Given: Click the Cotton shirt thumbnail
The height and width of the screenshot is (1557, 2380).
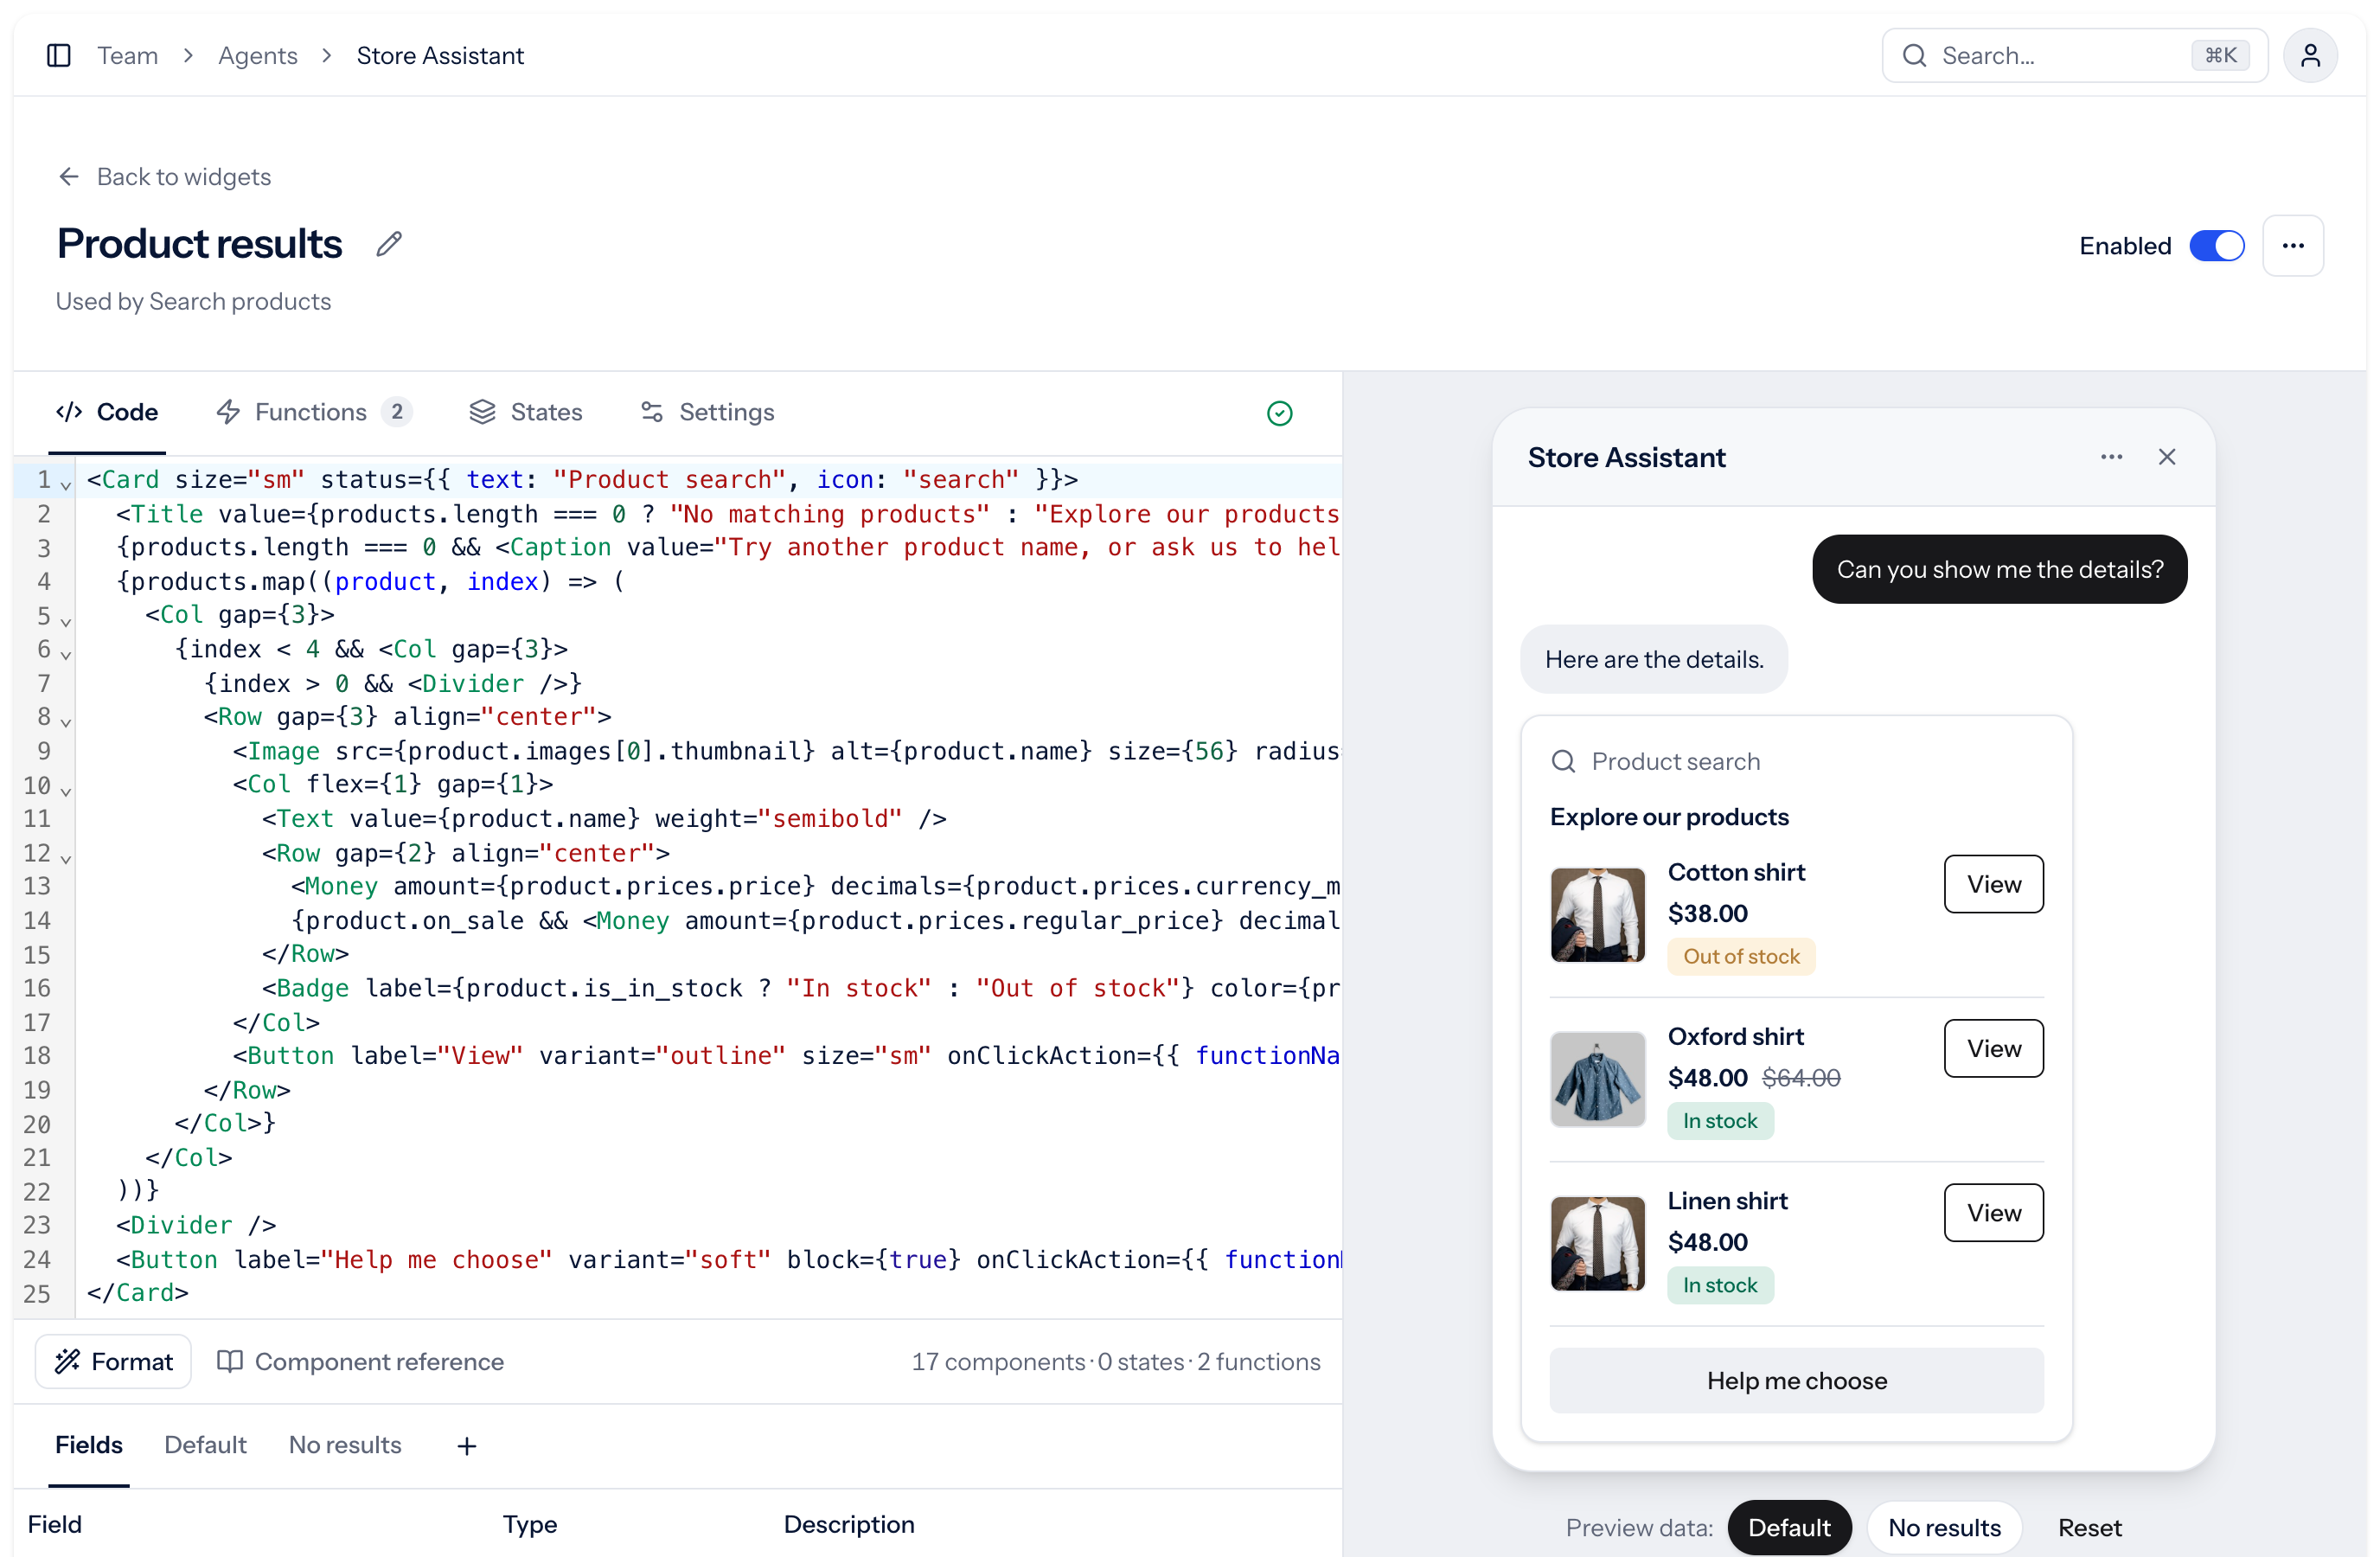Looking at the screenshot, I should pos(1597,915).
